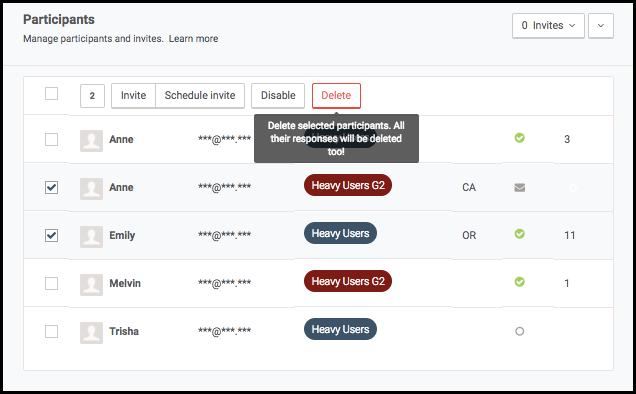Click Melvin's Heavy Users G2 tag
636x394 pixels.
[348, 281]
